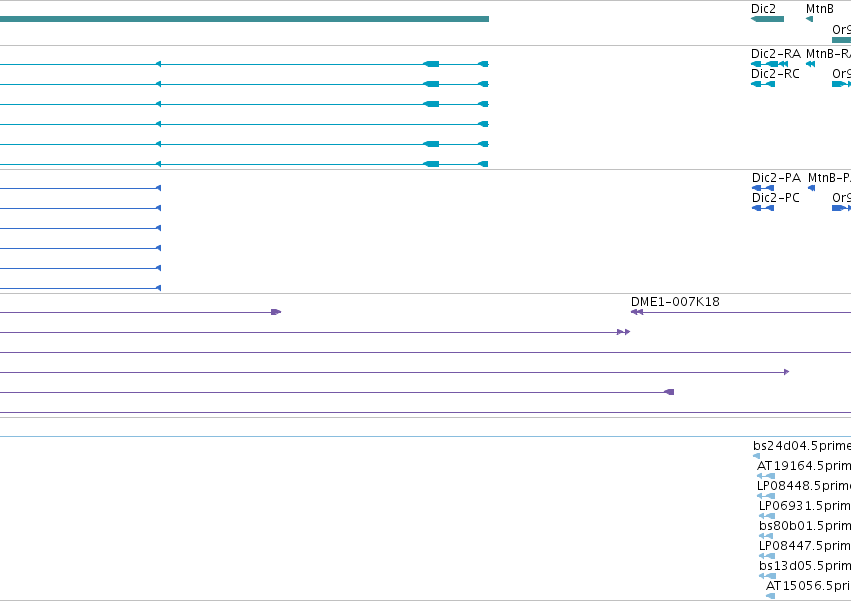The width and height of the screenshot is (851, 601).
Task: Select the bs80b01.5prim EST glyph
Action: point(766,536)
